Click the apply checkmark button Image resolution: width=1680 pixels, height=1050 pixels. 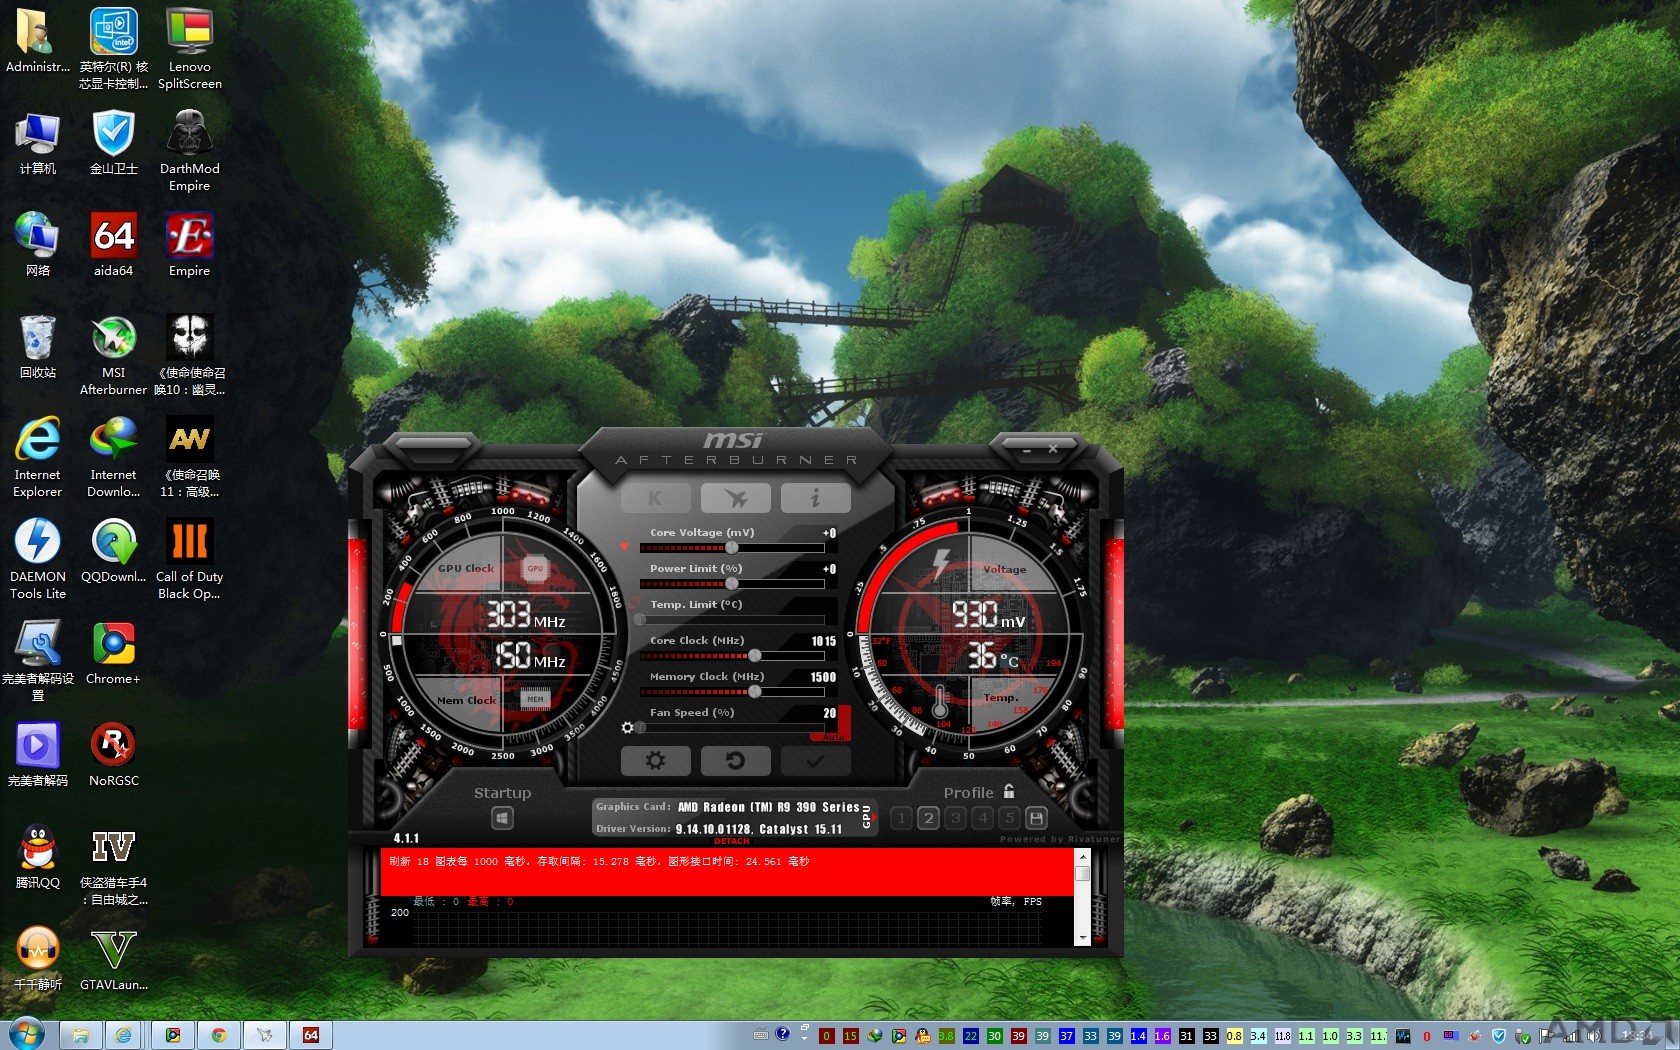point(816,761)
